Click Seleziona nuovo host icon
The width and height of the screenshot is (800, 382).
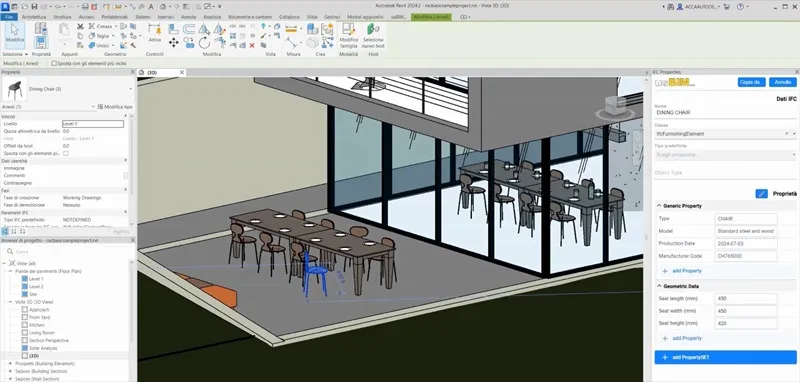(372, 35)
